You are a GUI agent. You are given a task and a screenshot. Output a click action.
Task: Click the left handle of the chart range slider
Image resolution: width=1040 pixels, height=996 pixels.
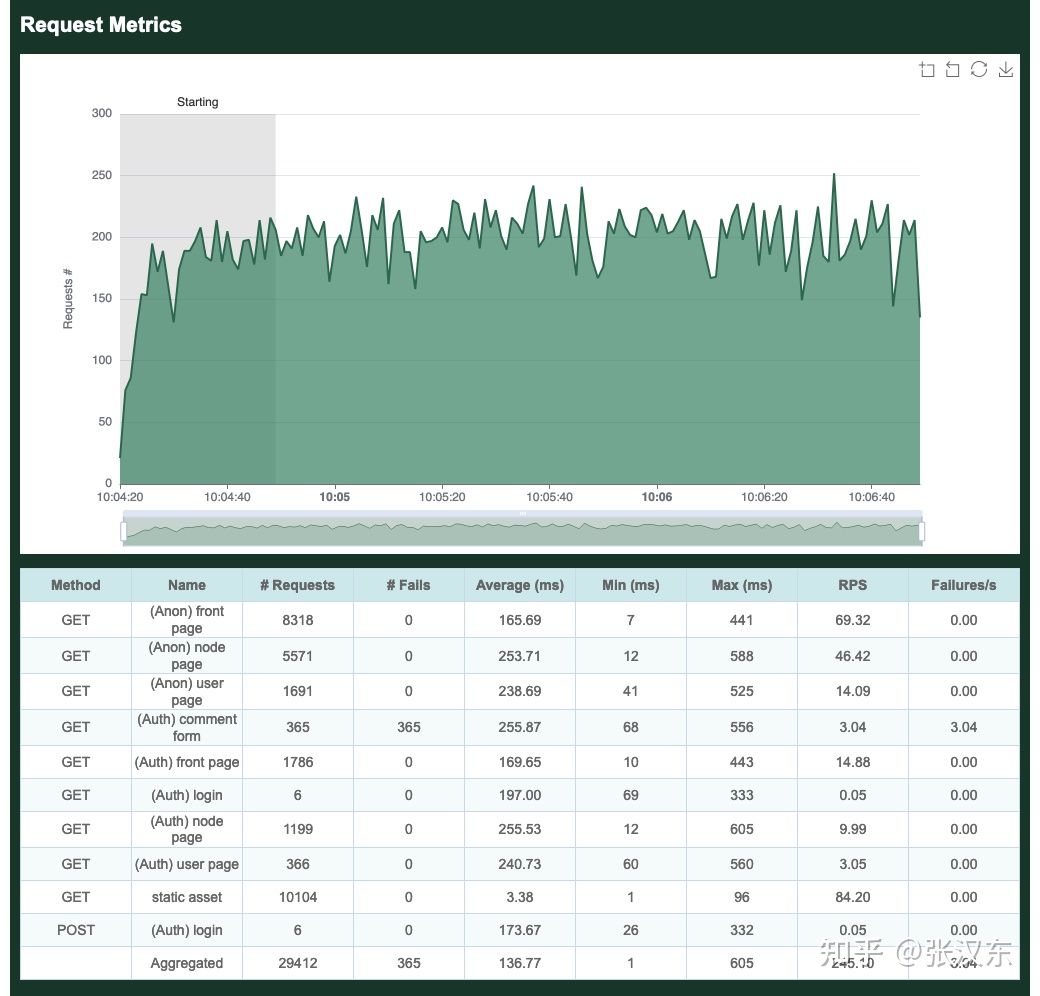point(124,531)
